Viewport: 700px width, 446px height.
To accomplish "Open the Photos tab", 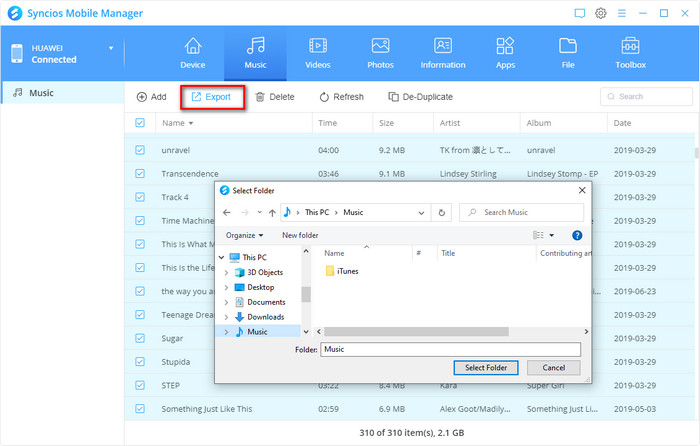I will [x=380, y=53].
